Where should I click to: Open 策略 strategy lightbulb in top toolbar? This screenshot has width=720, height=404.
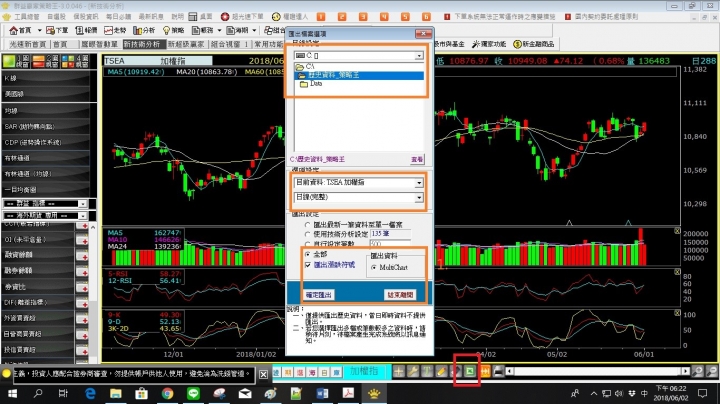(x=173, y=30)
